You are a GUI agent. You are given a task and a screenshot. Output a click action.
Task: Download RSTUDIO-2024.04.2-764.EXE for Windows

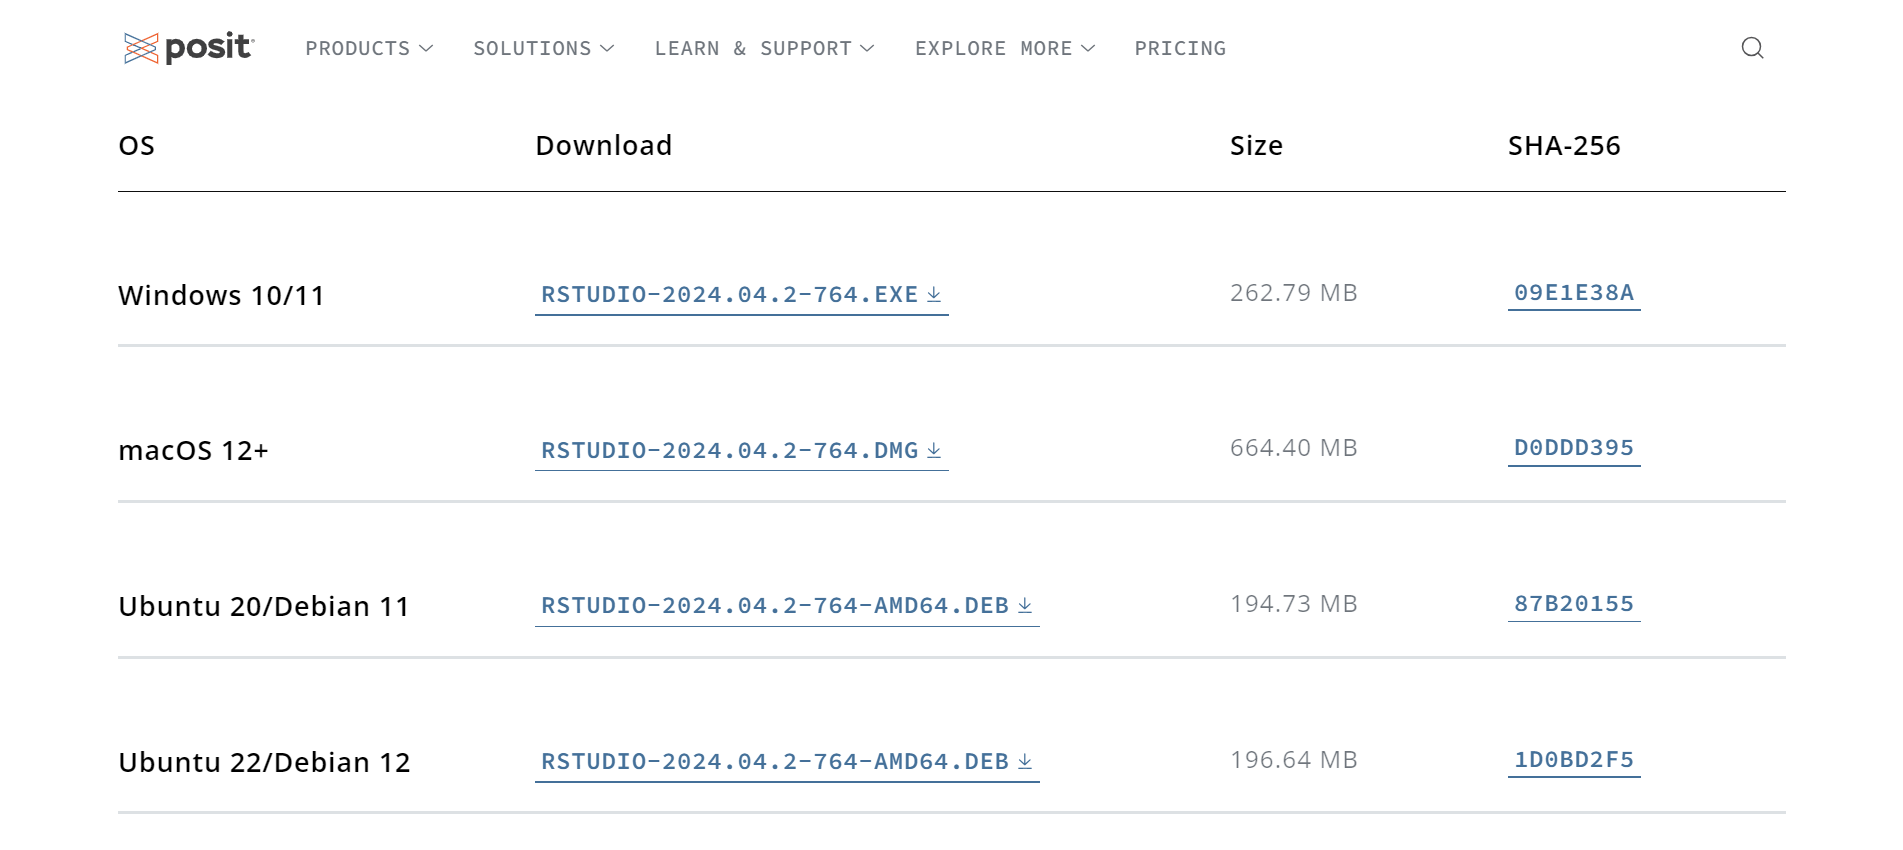point(741,295)
